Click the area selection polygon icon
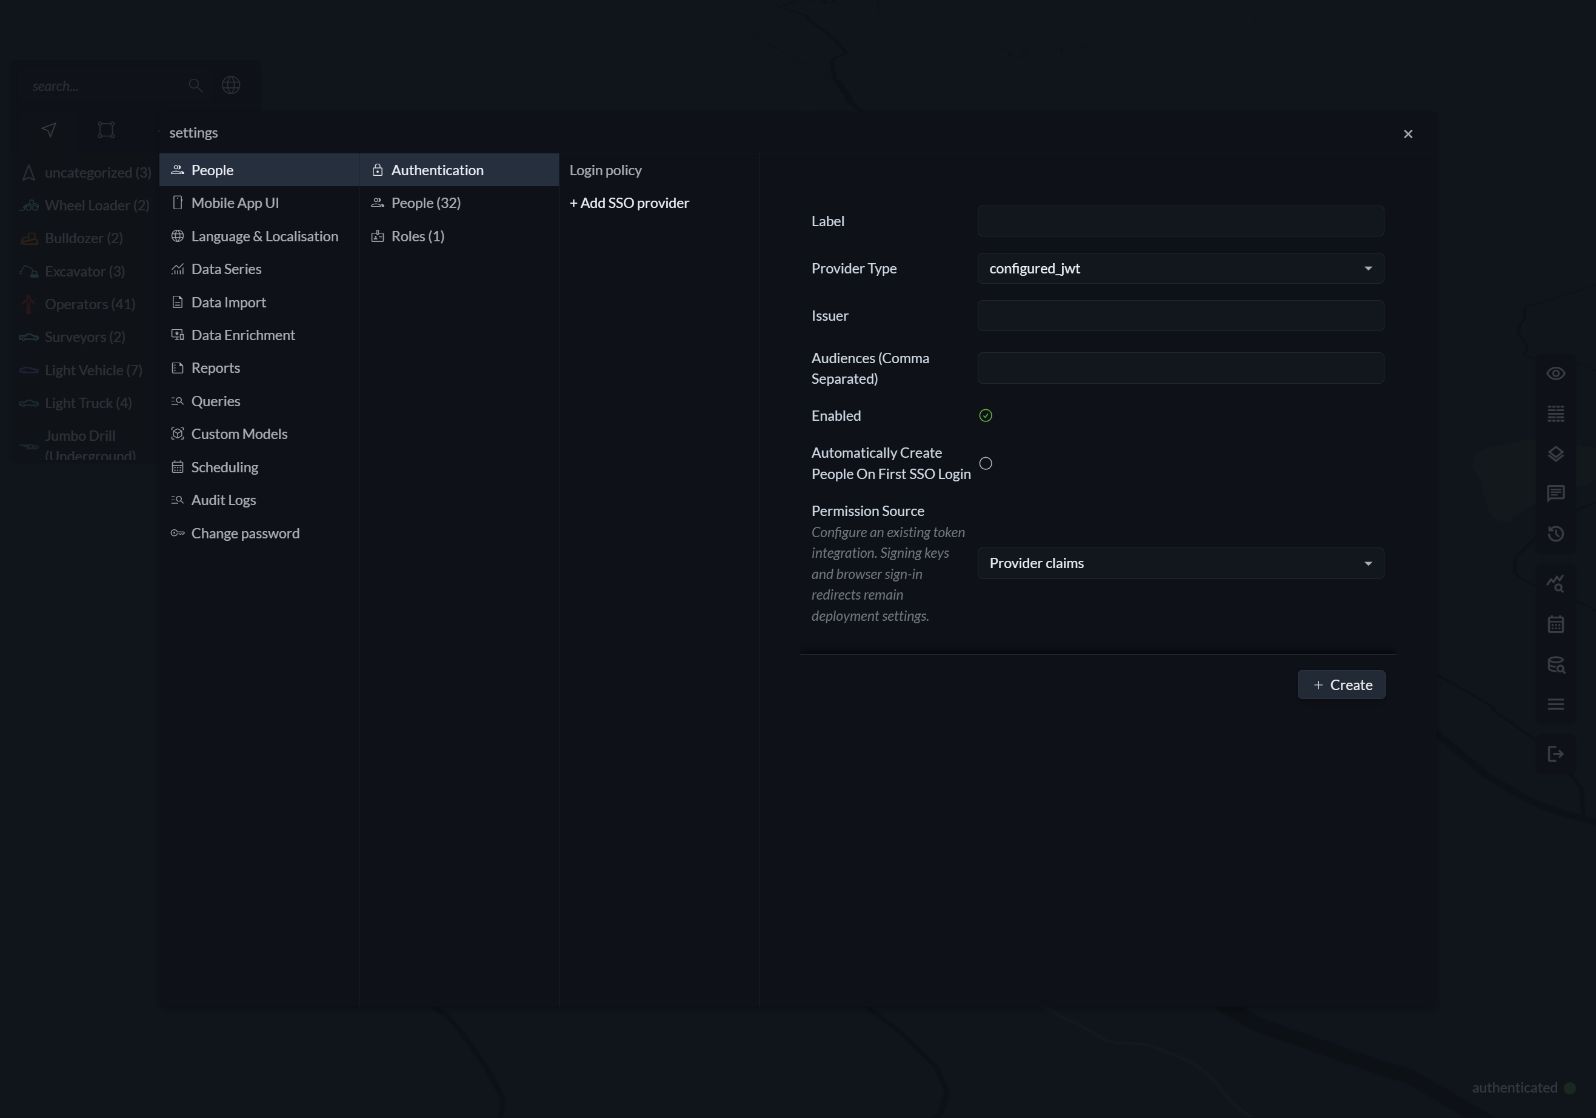 click(x=106, y=130)
